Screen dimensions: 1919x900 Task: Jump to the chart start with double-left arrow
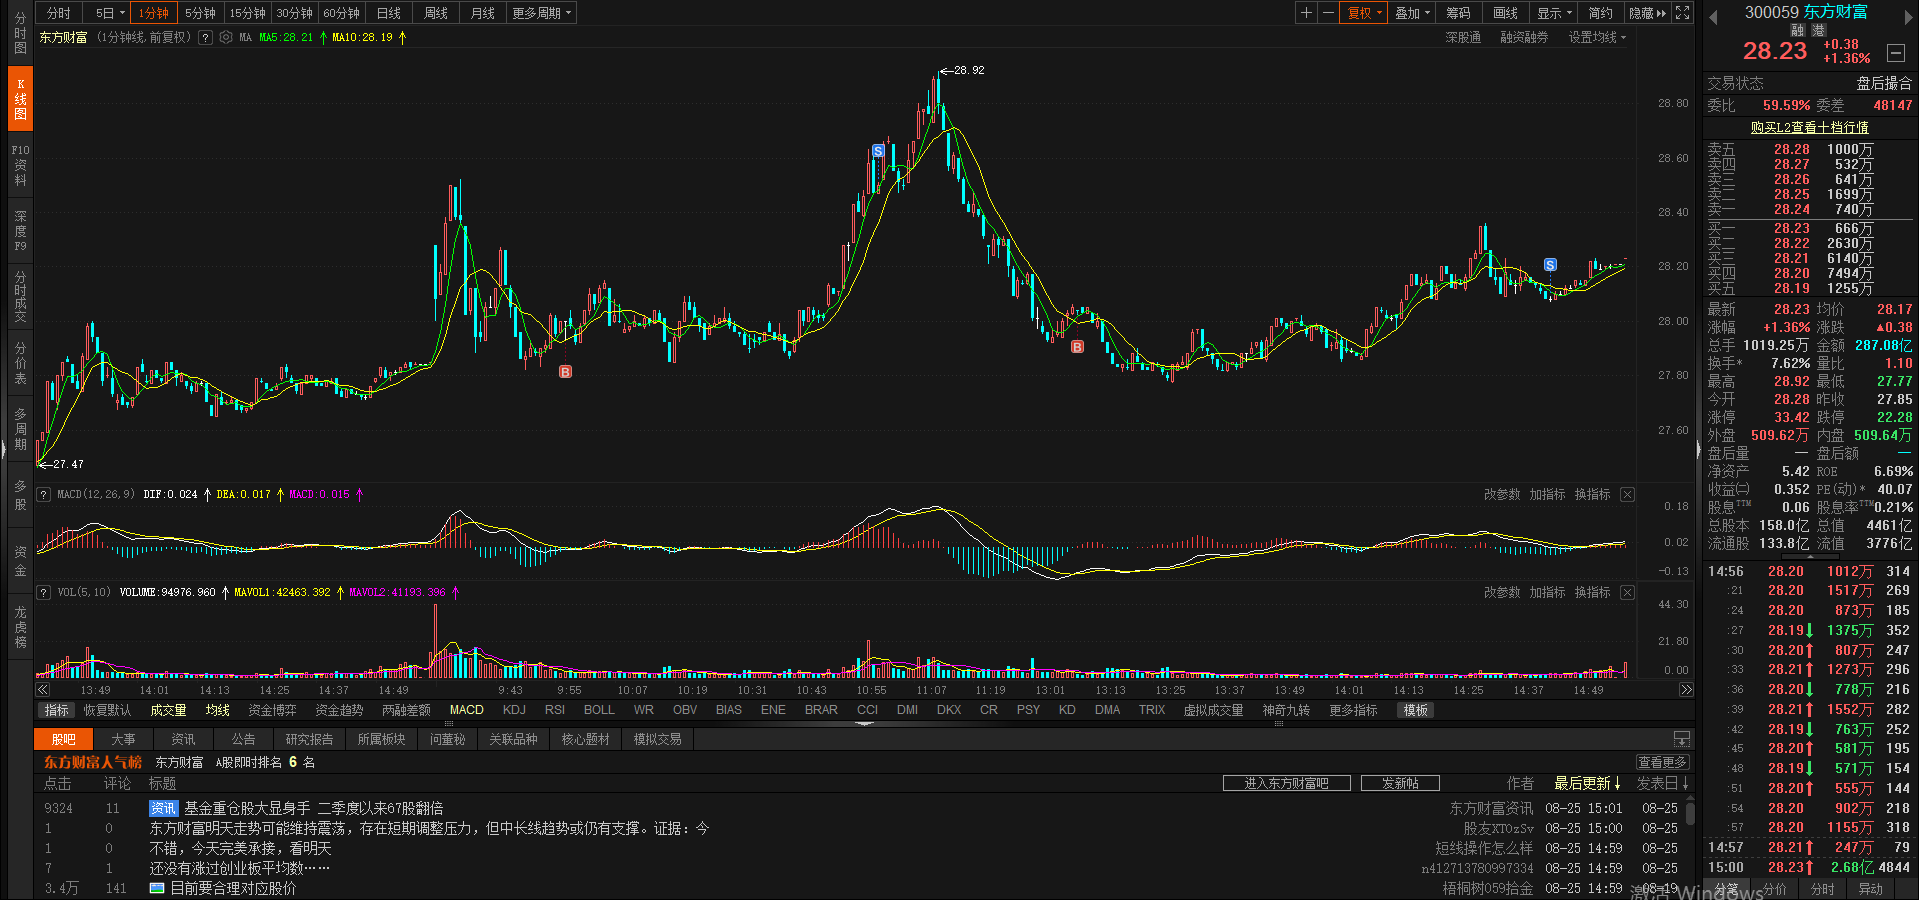(43, 690)
